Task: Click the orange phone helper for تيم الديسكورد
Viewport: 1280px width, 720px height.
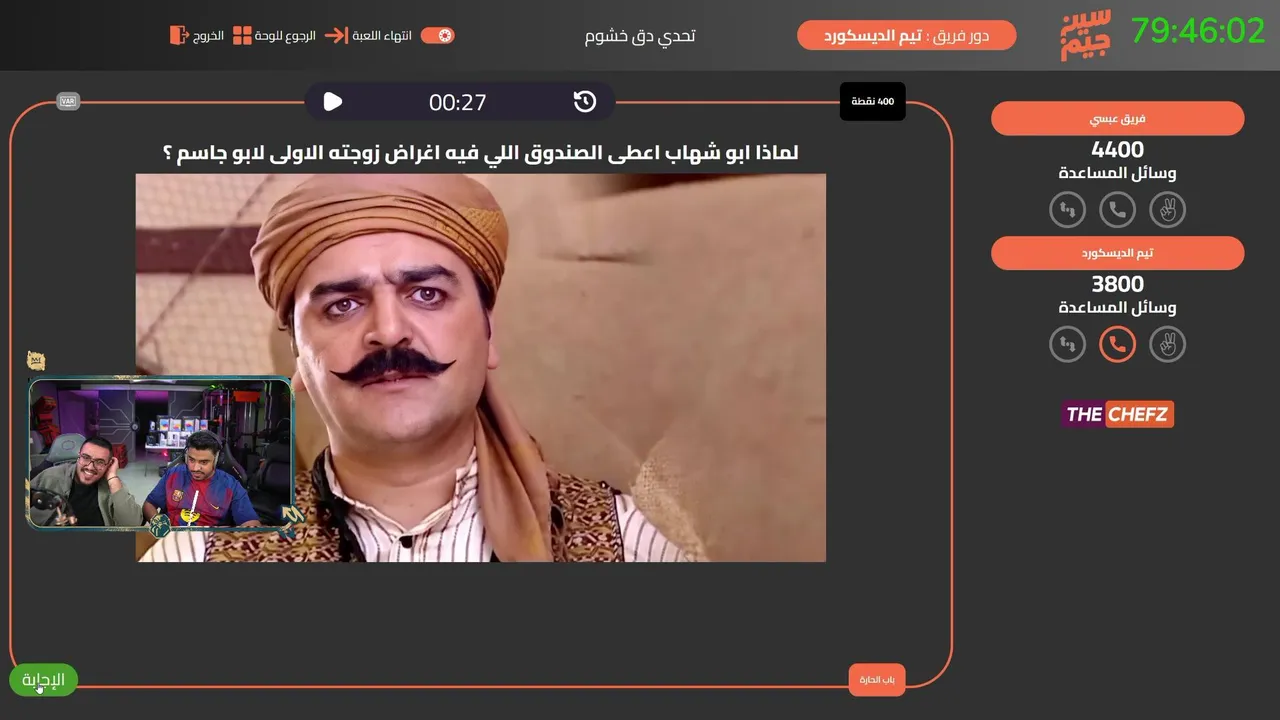Action: pyautogui.click(x=1118, y=344)
